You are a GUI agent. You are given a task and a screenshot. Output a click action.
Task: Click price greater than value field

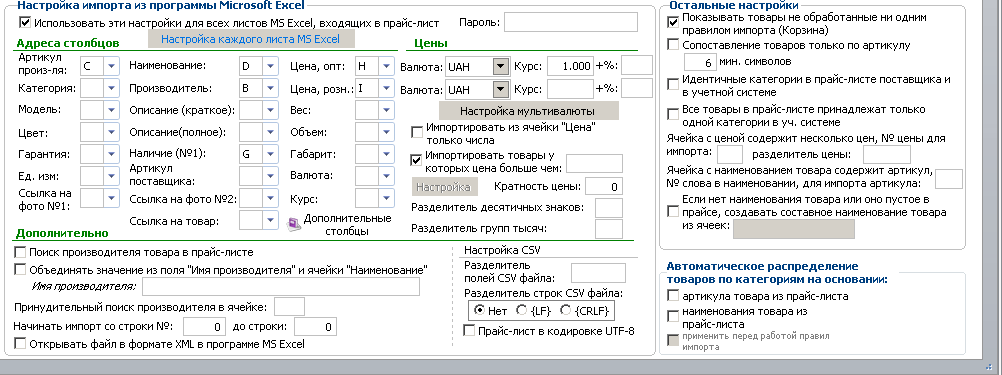pos(594,163)
